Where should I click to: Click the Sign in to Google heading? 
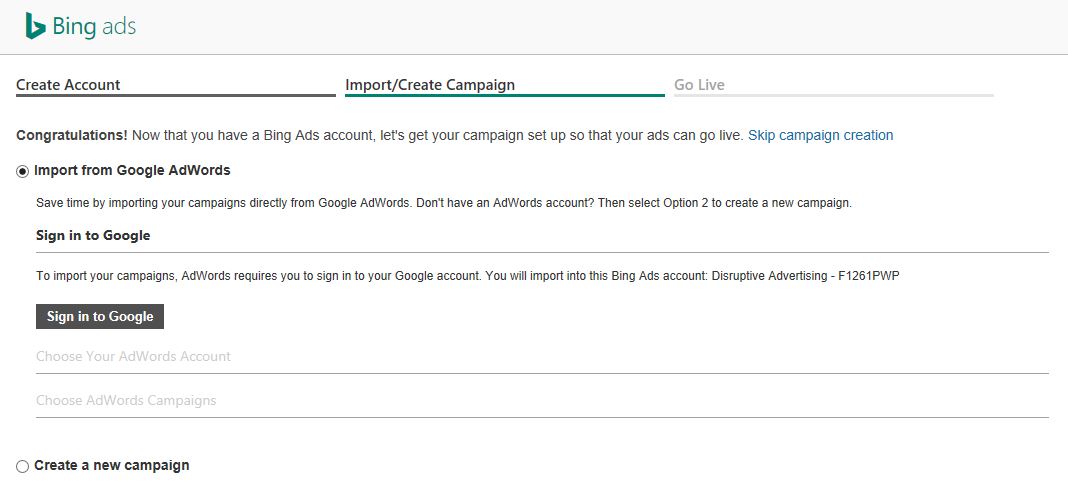(93, 236)
